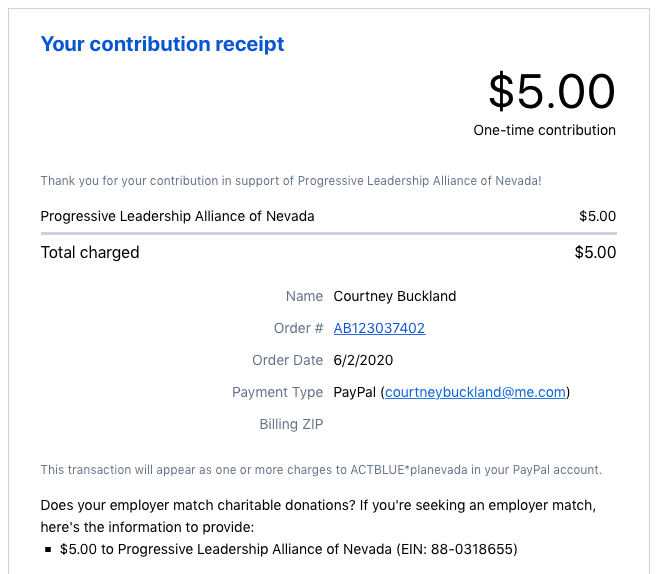Click the line item $5.00 amount
The width and height of the screenshot is (657, 574).
click(x=597, y=216)
